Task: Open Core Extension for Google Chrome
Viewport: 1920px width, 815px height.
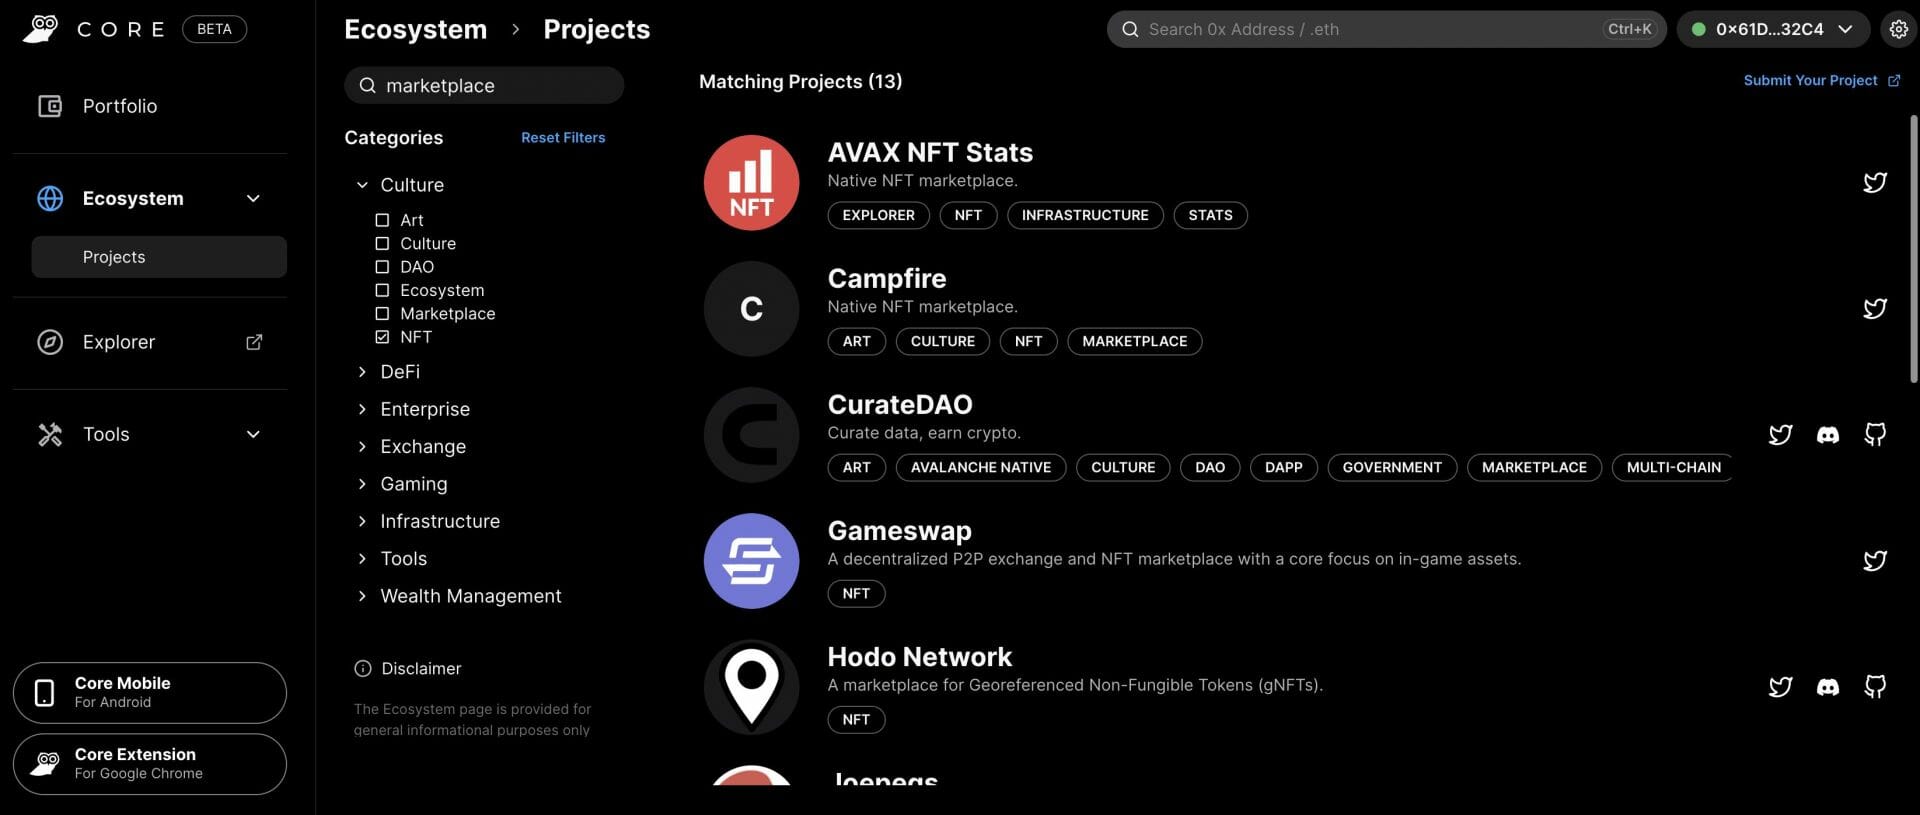Action: click(x=150, y=764)
